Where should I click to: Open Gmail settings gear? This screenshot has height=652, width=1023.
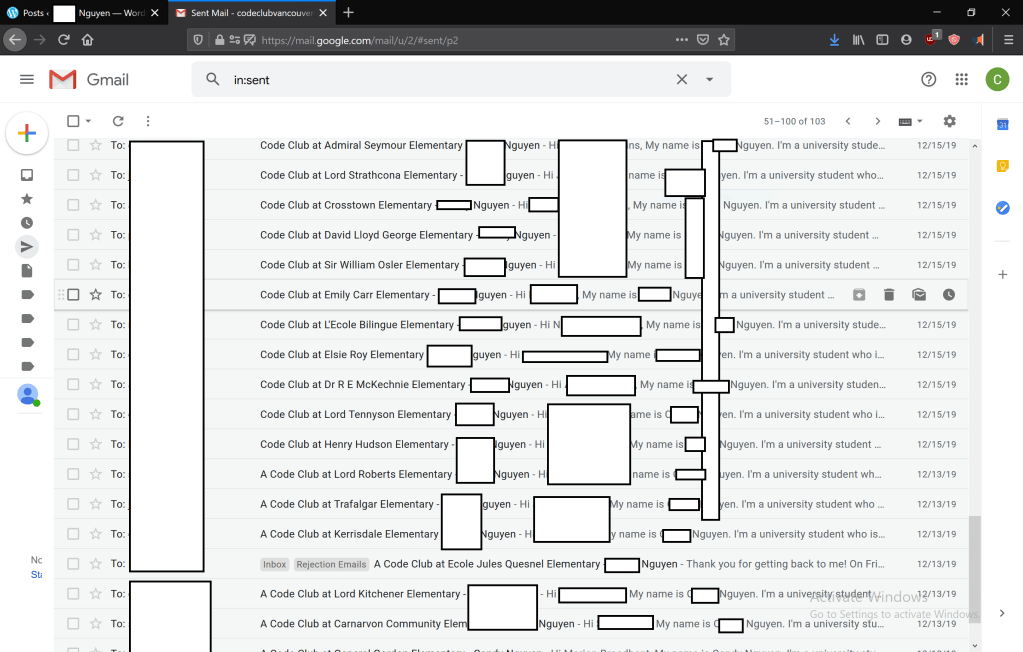pyautogui.click(x=949, y=121)
